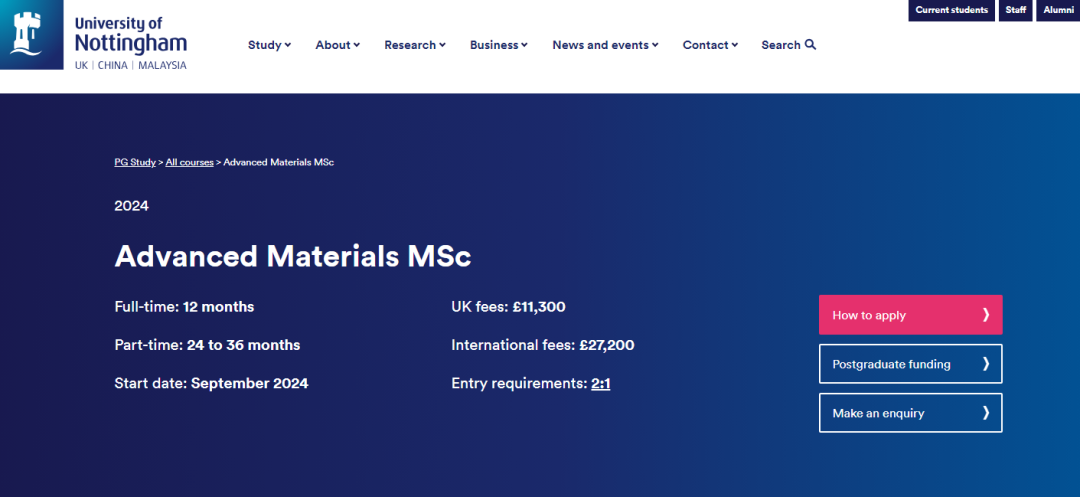Open the Business navigation menu
Viewport: 1080px width, 497px height.
tap(498, 45)
